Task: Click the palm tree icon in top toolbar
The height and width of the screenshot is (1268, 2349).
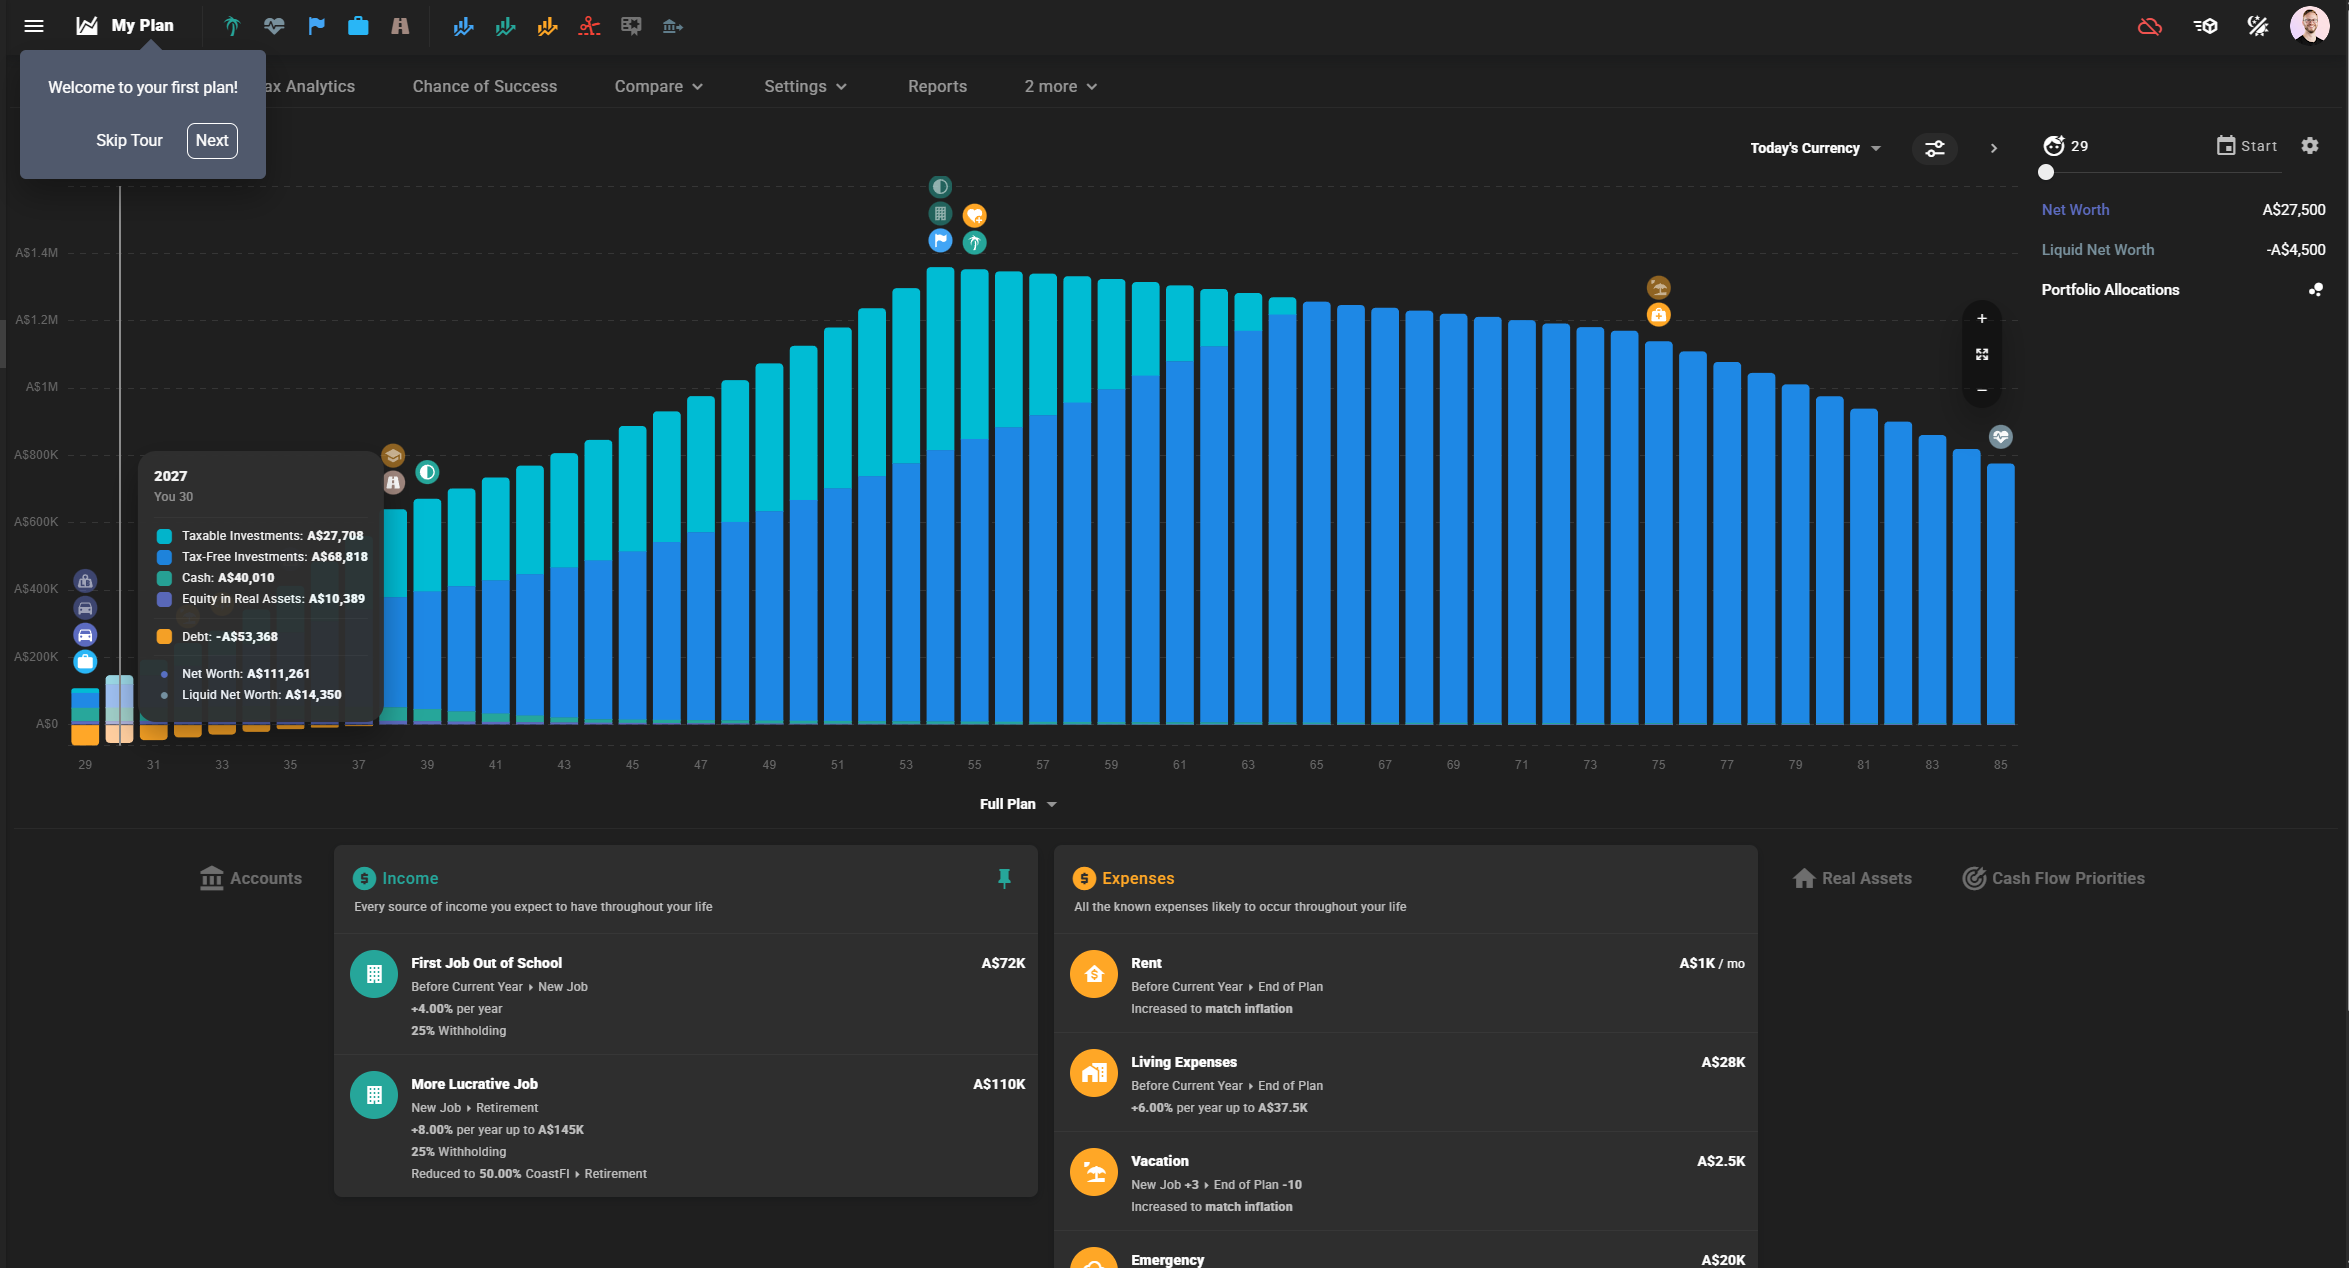Action: [x=232, y=26]
